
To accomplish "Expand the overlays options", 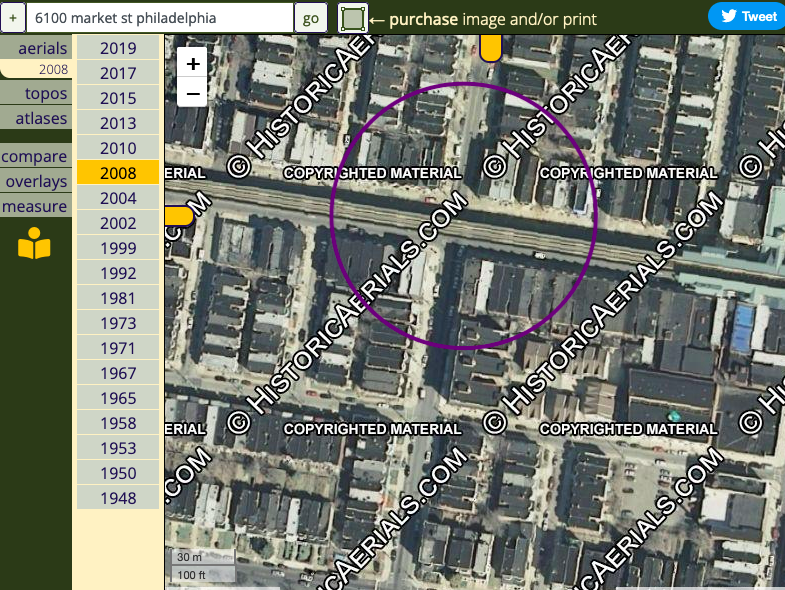I will [x=37, y=181].
